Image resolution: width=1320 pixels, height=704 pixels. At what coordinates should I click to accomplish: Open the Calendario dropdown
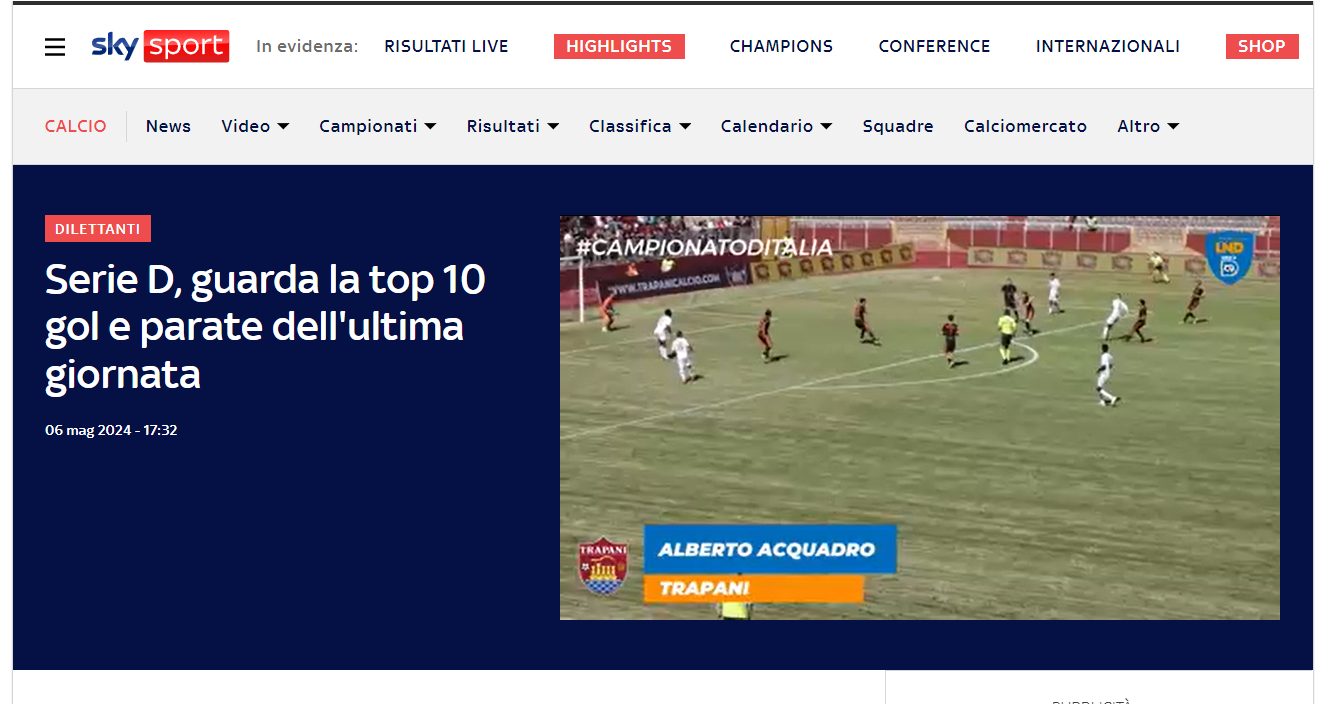click(x=777, y=126)
